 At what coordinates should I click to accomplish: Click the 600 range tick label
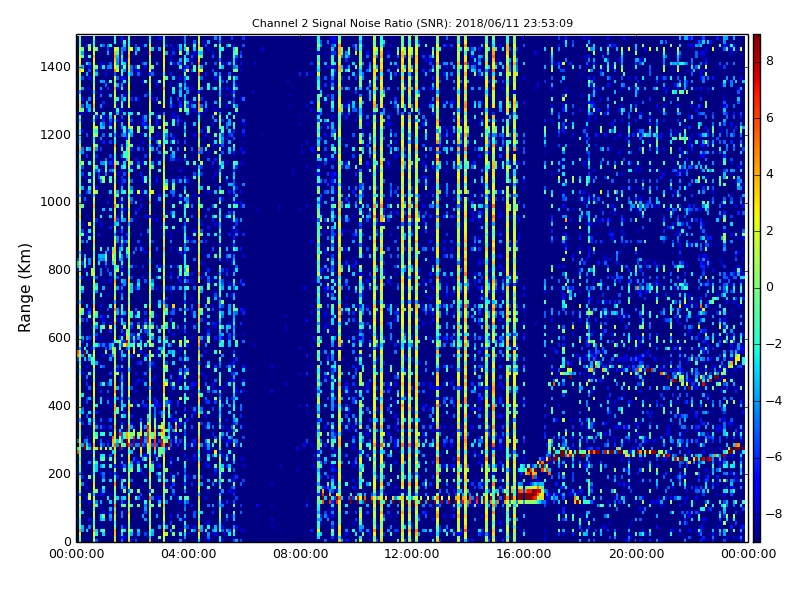pyautogui.click(x=59, y=338)
